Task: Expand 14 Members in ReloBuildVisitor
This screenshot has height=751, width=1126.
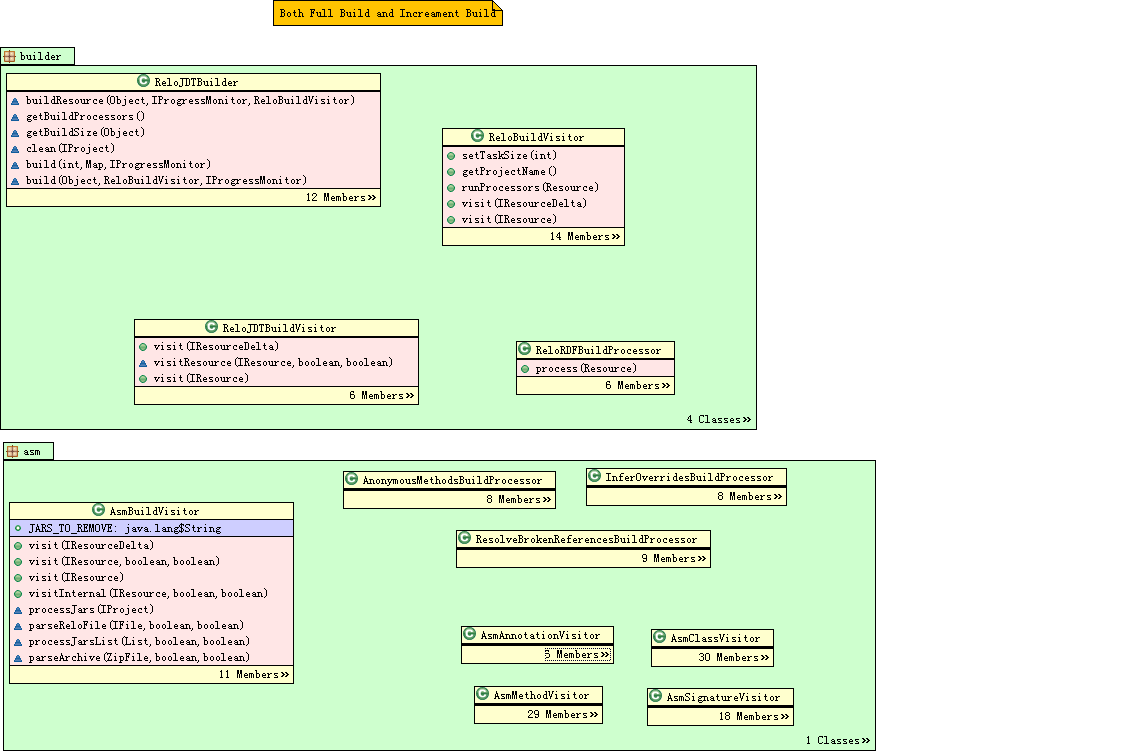Action: [585, 236]
